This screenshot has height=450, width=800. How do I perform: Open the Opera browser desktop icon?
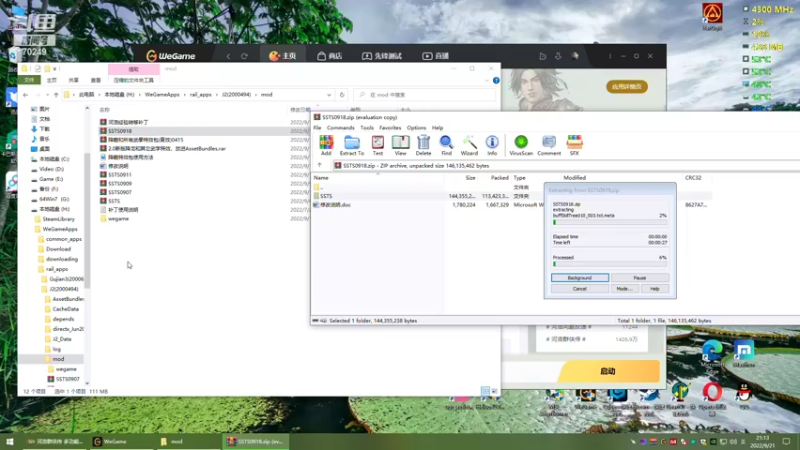click(712, 397)
